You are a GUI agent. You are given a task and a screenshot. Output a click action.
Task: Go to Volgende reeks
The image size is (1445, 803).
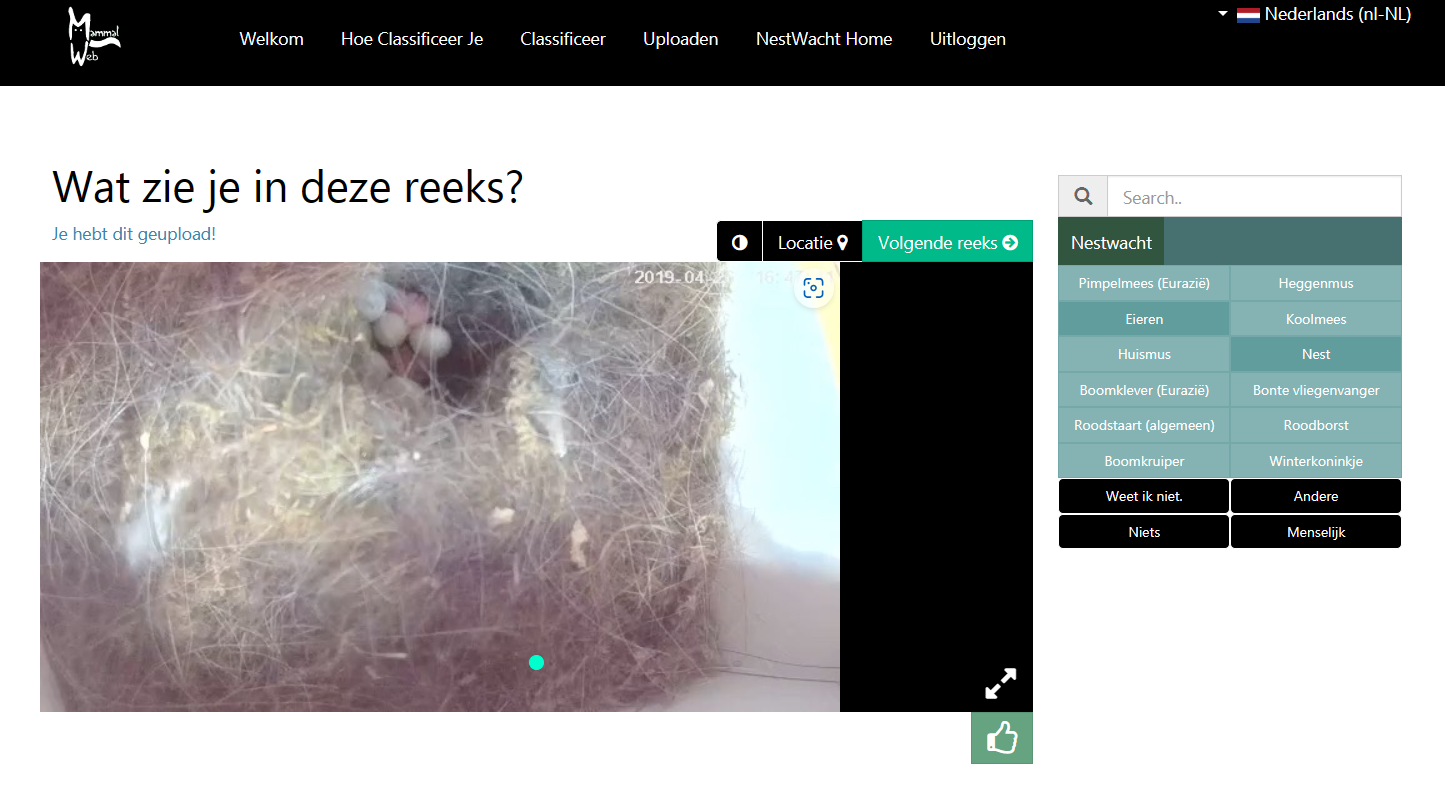click(x=947, y=242)
